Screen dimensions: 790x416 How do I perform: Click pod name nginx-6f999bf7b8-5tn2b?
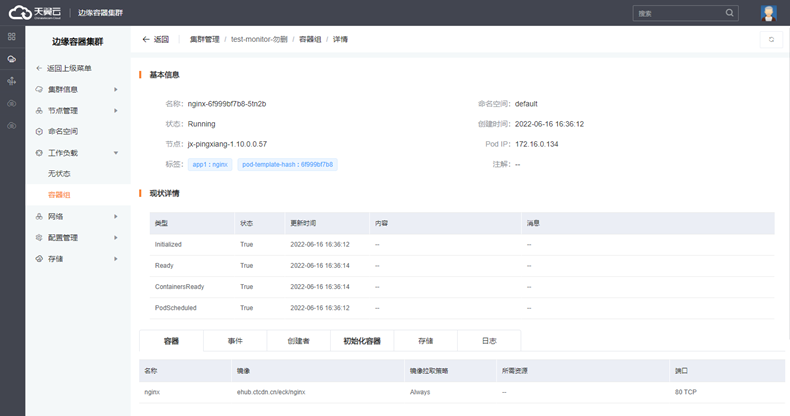(x=227, y=104)
